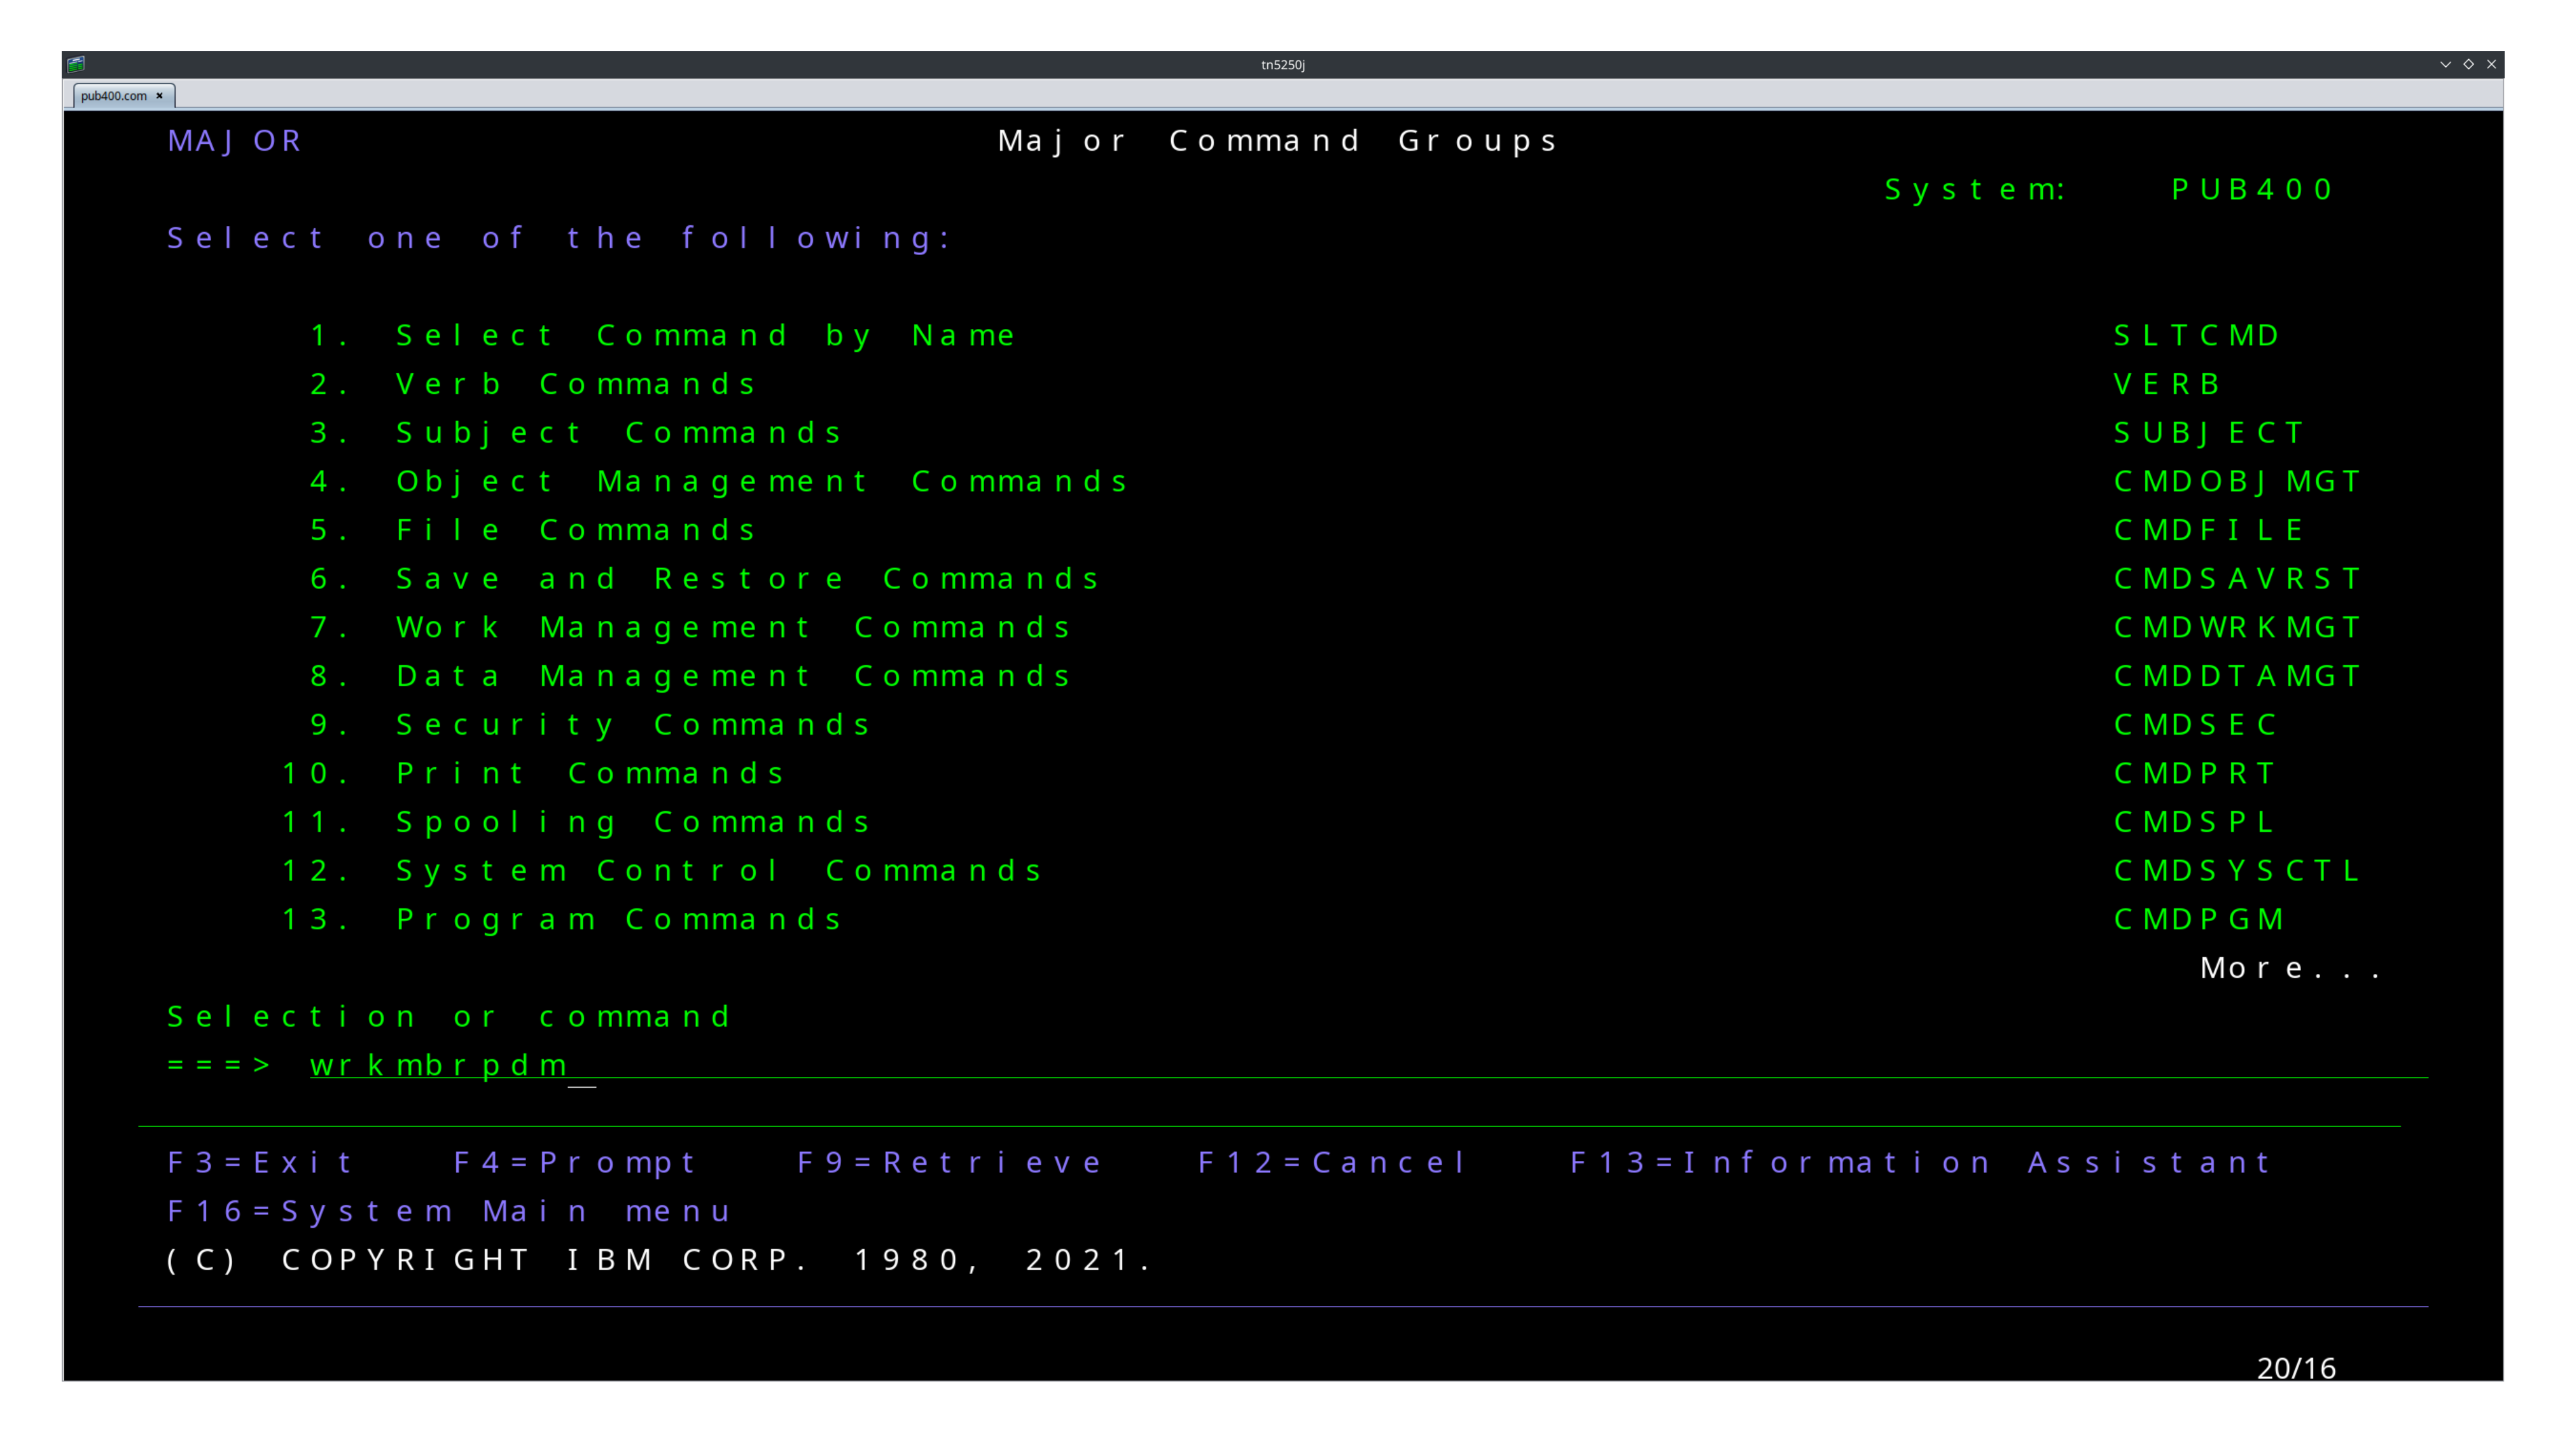This screenshot has width=2567, height=1456.
Task: Click the CMDSAVRST menu name
Action: click(x=2237, y=578)
